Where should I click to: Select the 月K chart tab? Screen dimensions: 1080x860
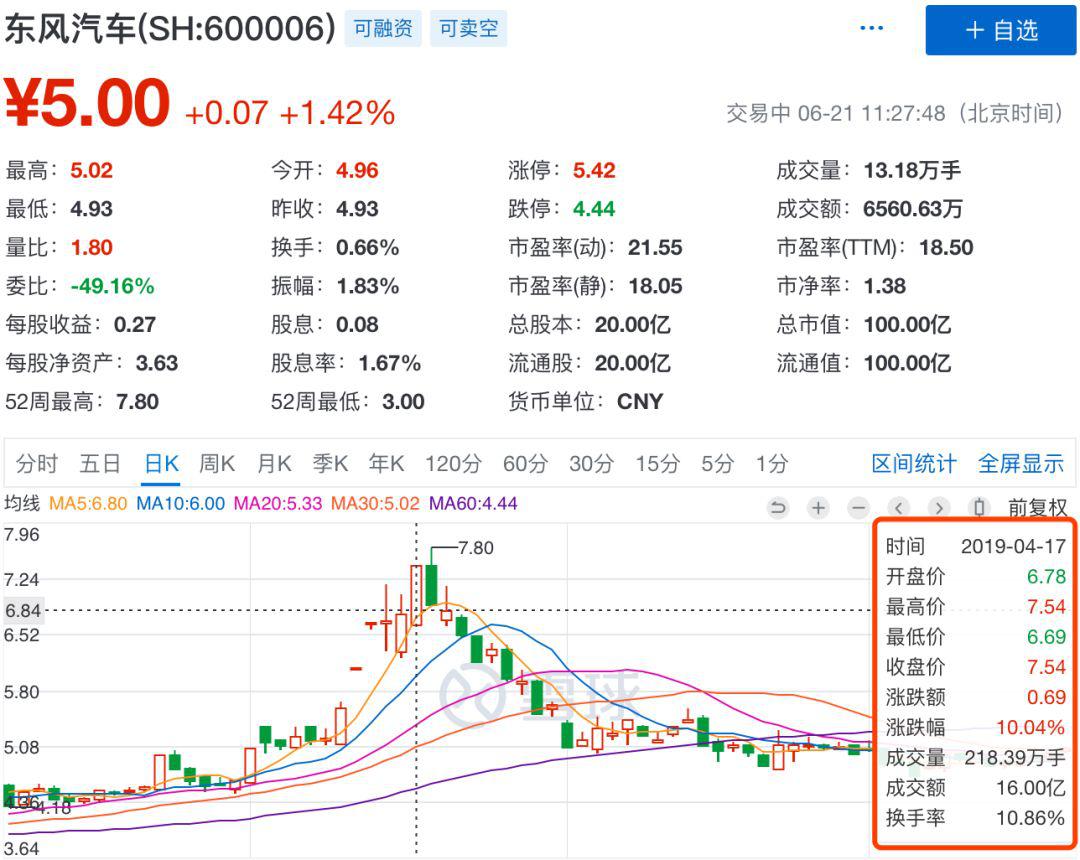tap(274, 463)
